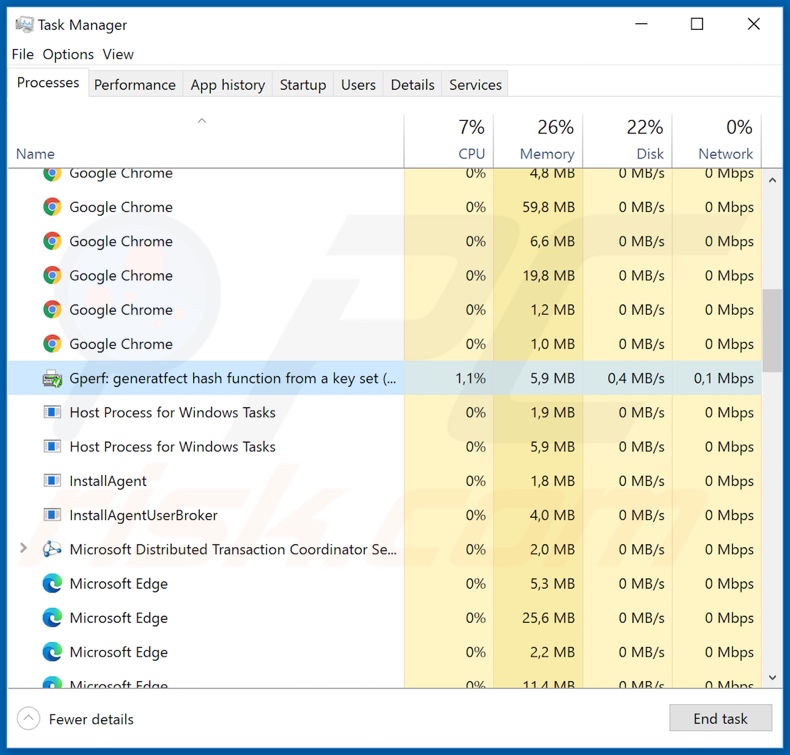Click the Fewer details label
The width and height of the screenshot is (790, 755).
91,719
